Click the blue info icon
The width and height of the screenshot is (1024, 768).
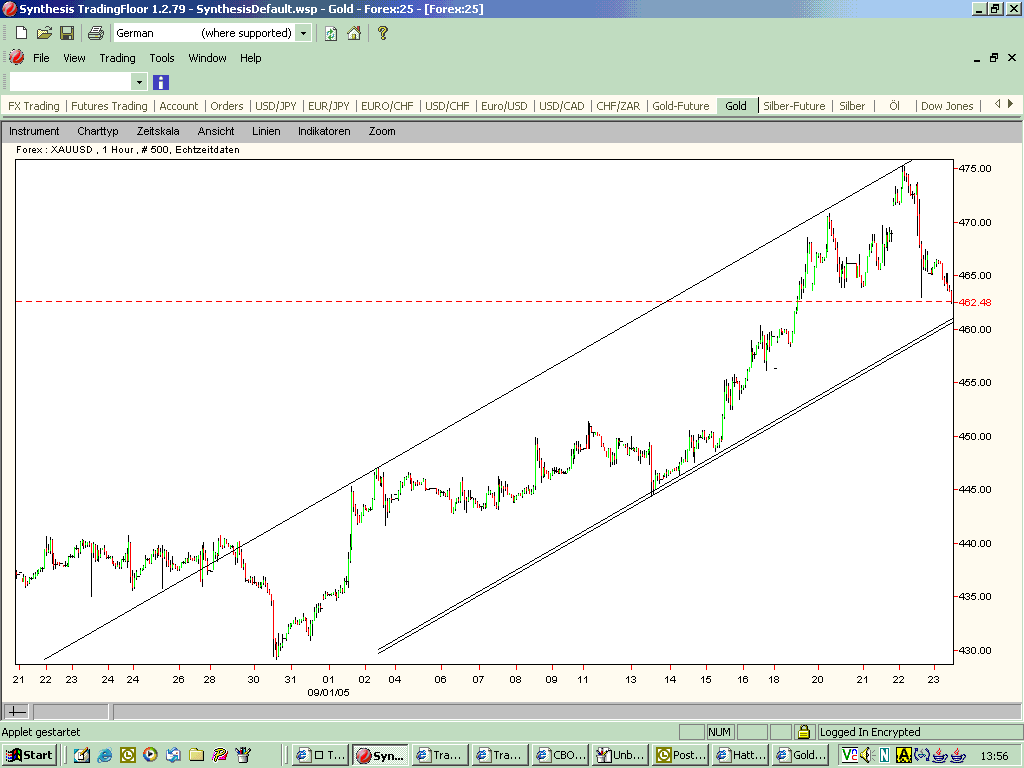point(161,82)
